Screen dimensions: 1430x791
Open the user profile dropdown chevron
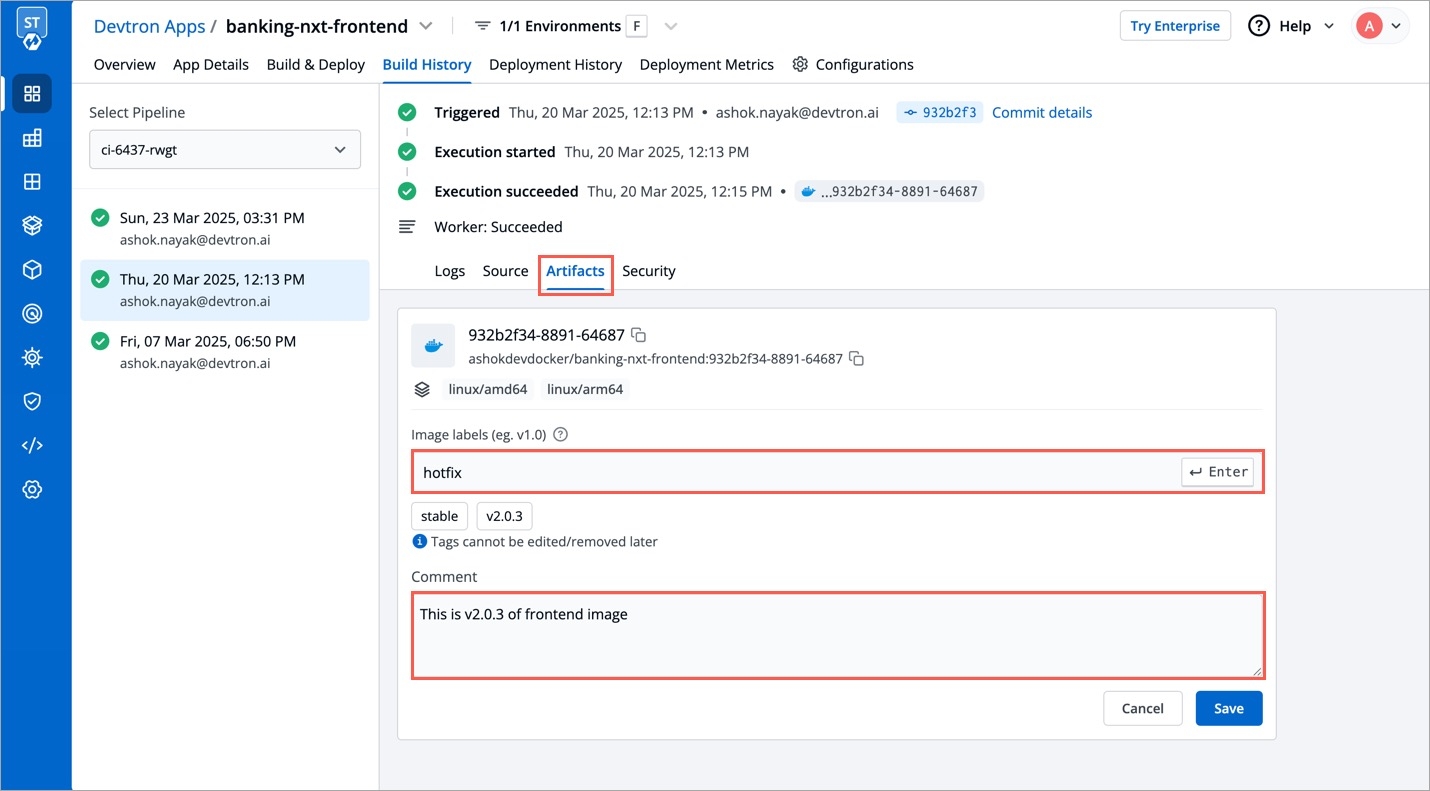pyautogui.click(x=1396, y=26)
